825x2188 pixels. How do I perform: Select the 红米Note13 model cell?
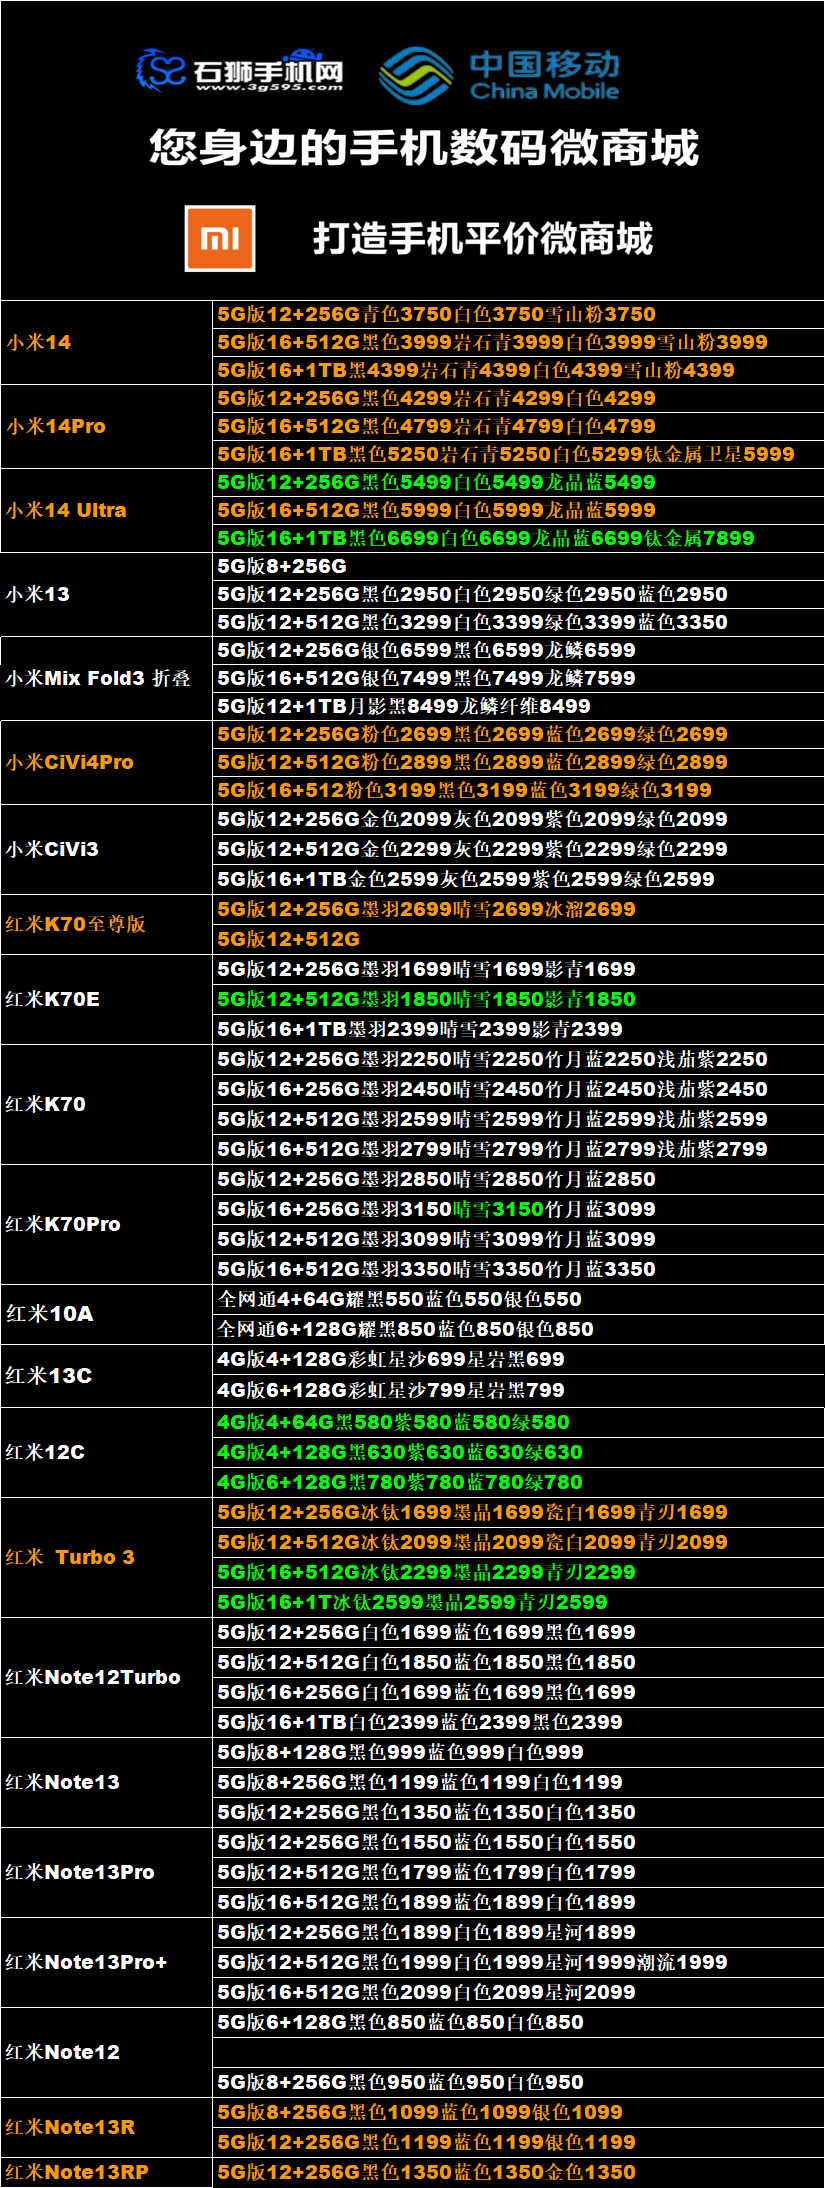[x=107, y=1782]
